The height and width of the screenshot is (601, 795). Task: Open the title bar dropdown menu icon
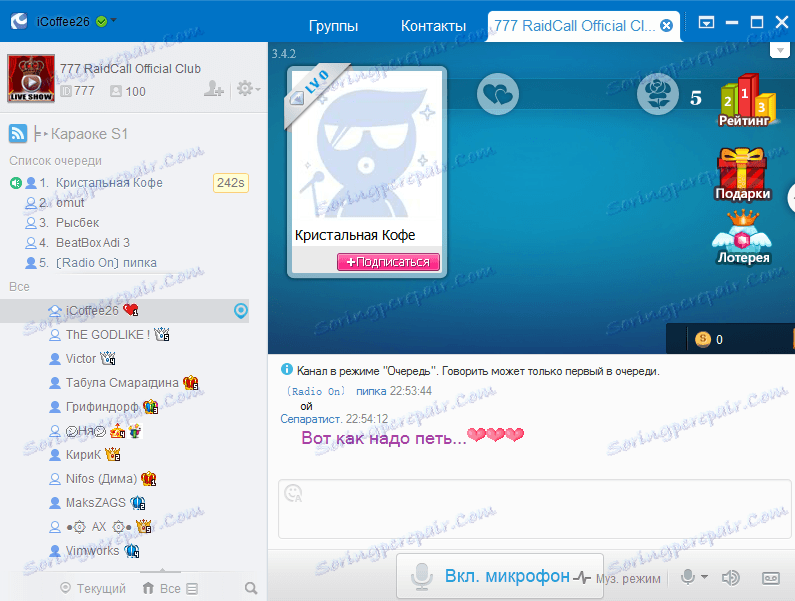click(x=706, y=22)
